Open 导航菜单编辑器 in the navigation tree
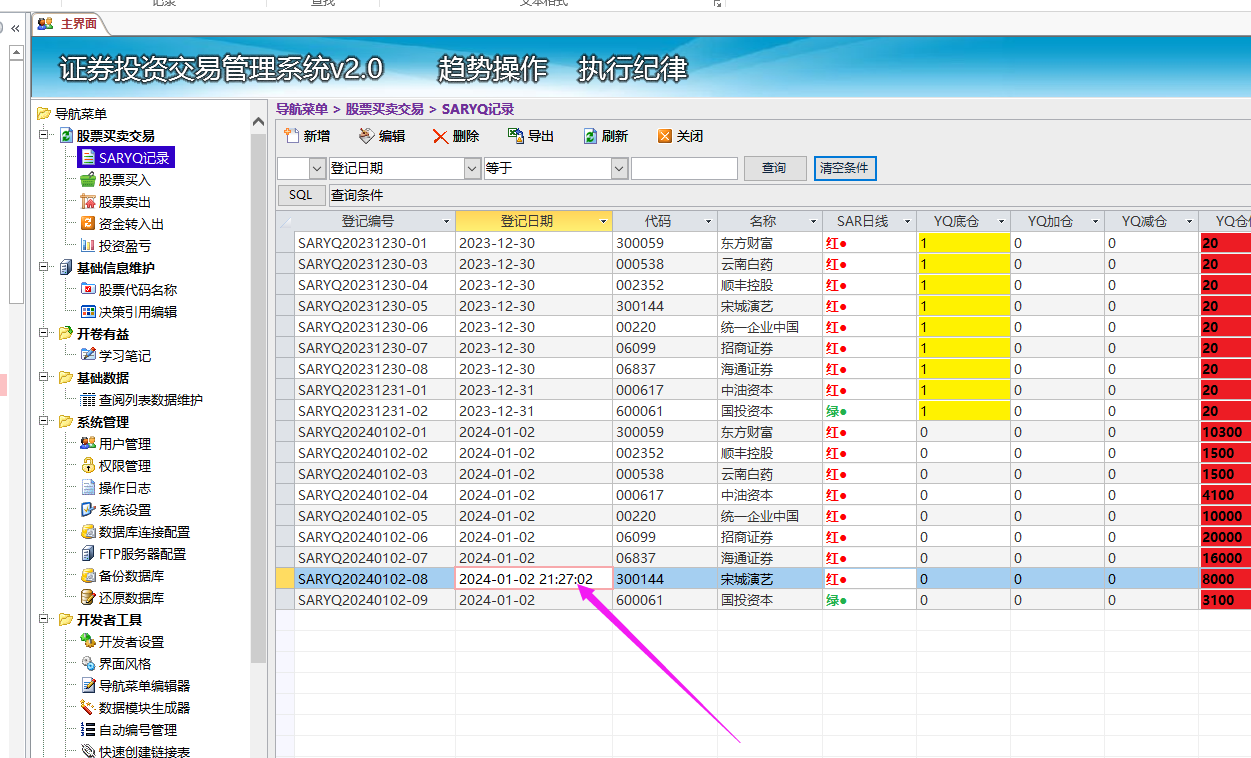The image size is (1251, 758). click(x=144, y=686)
